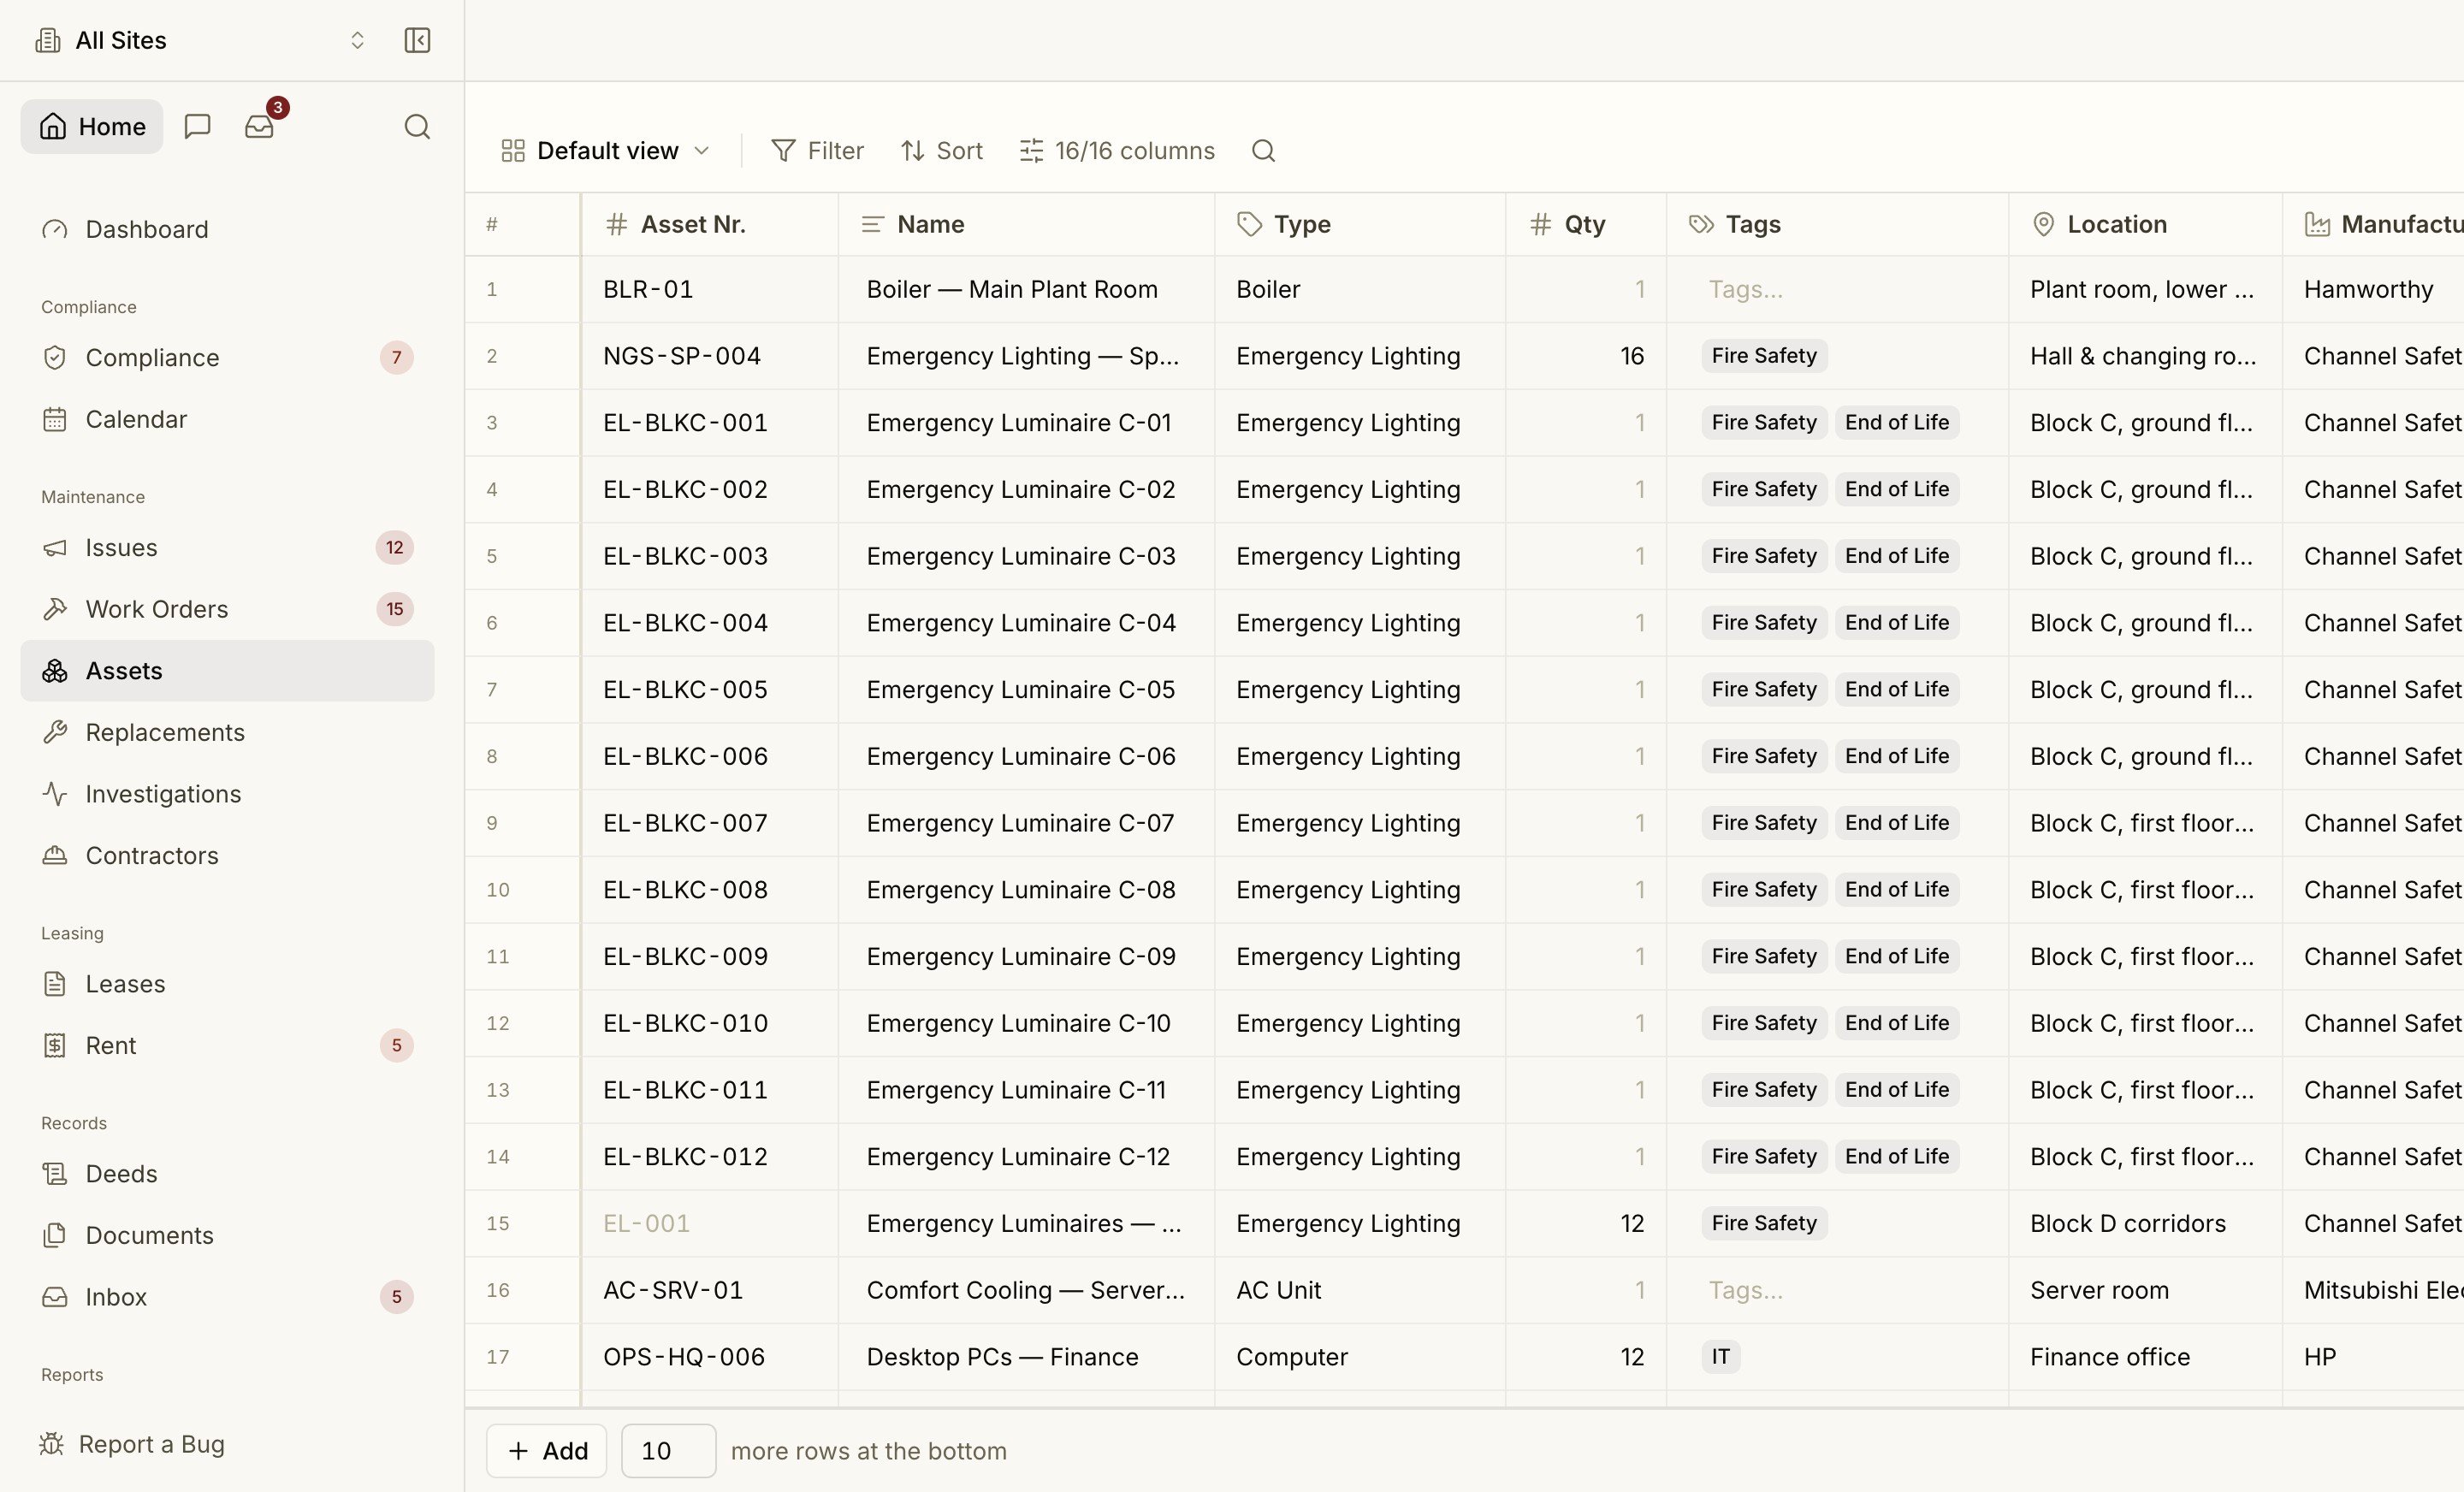Click the Investigations pulse icon

tap(55, 794)
